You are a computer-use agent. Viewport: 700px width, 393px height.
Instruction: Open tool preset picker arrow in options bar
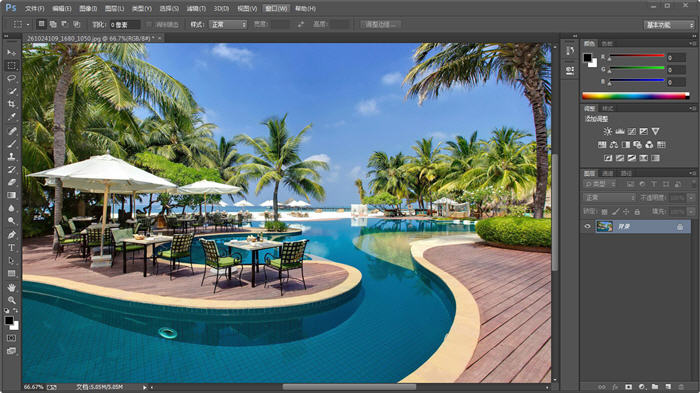point(28,25)
